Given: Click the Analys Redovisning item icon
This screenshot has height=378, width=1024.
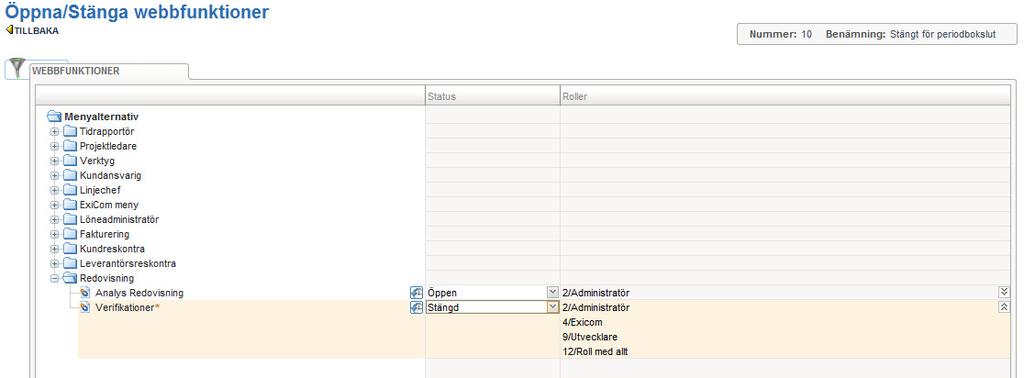Looking at the screenshot, I should [85, 292].
